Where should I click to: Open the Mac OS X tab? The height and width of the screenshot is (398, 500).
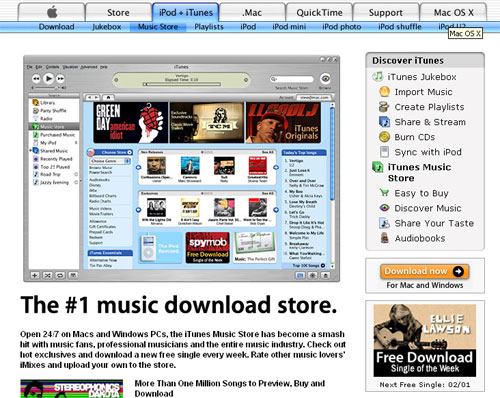pos(453,13)
